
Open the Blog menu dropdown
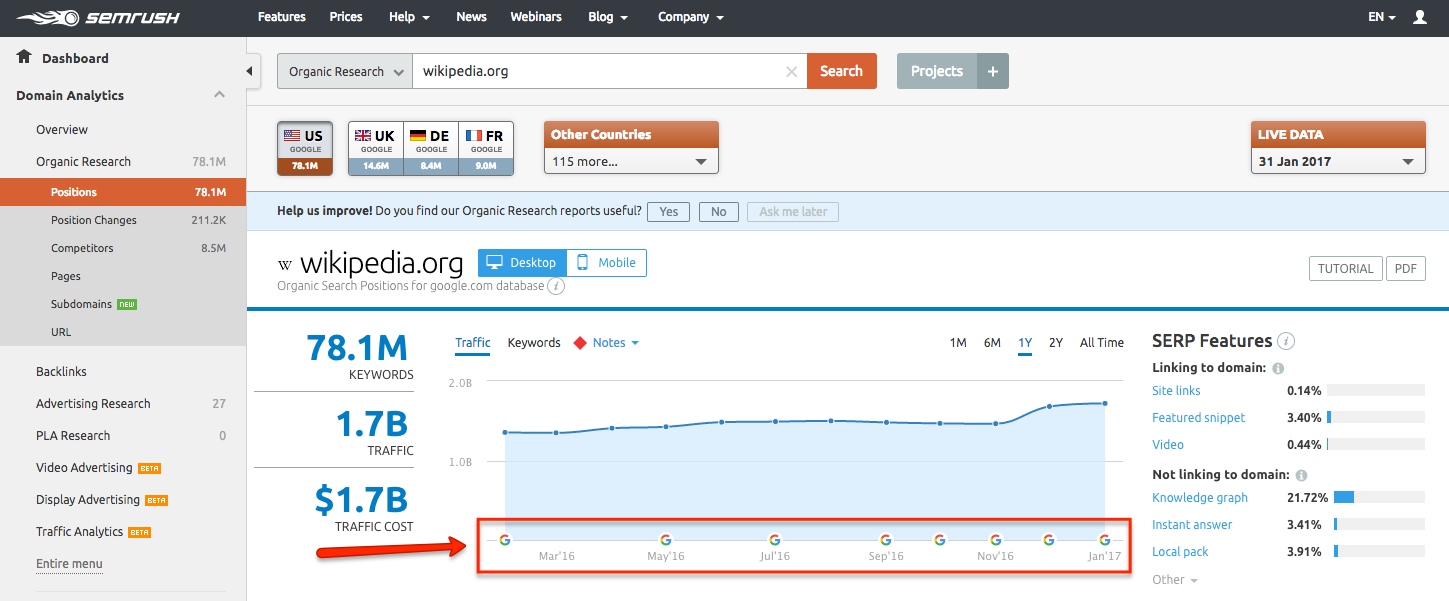tap(608, 17)
